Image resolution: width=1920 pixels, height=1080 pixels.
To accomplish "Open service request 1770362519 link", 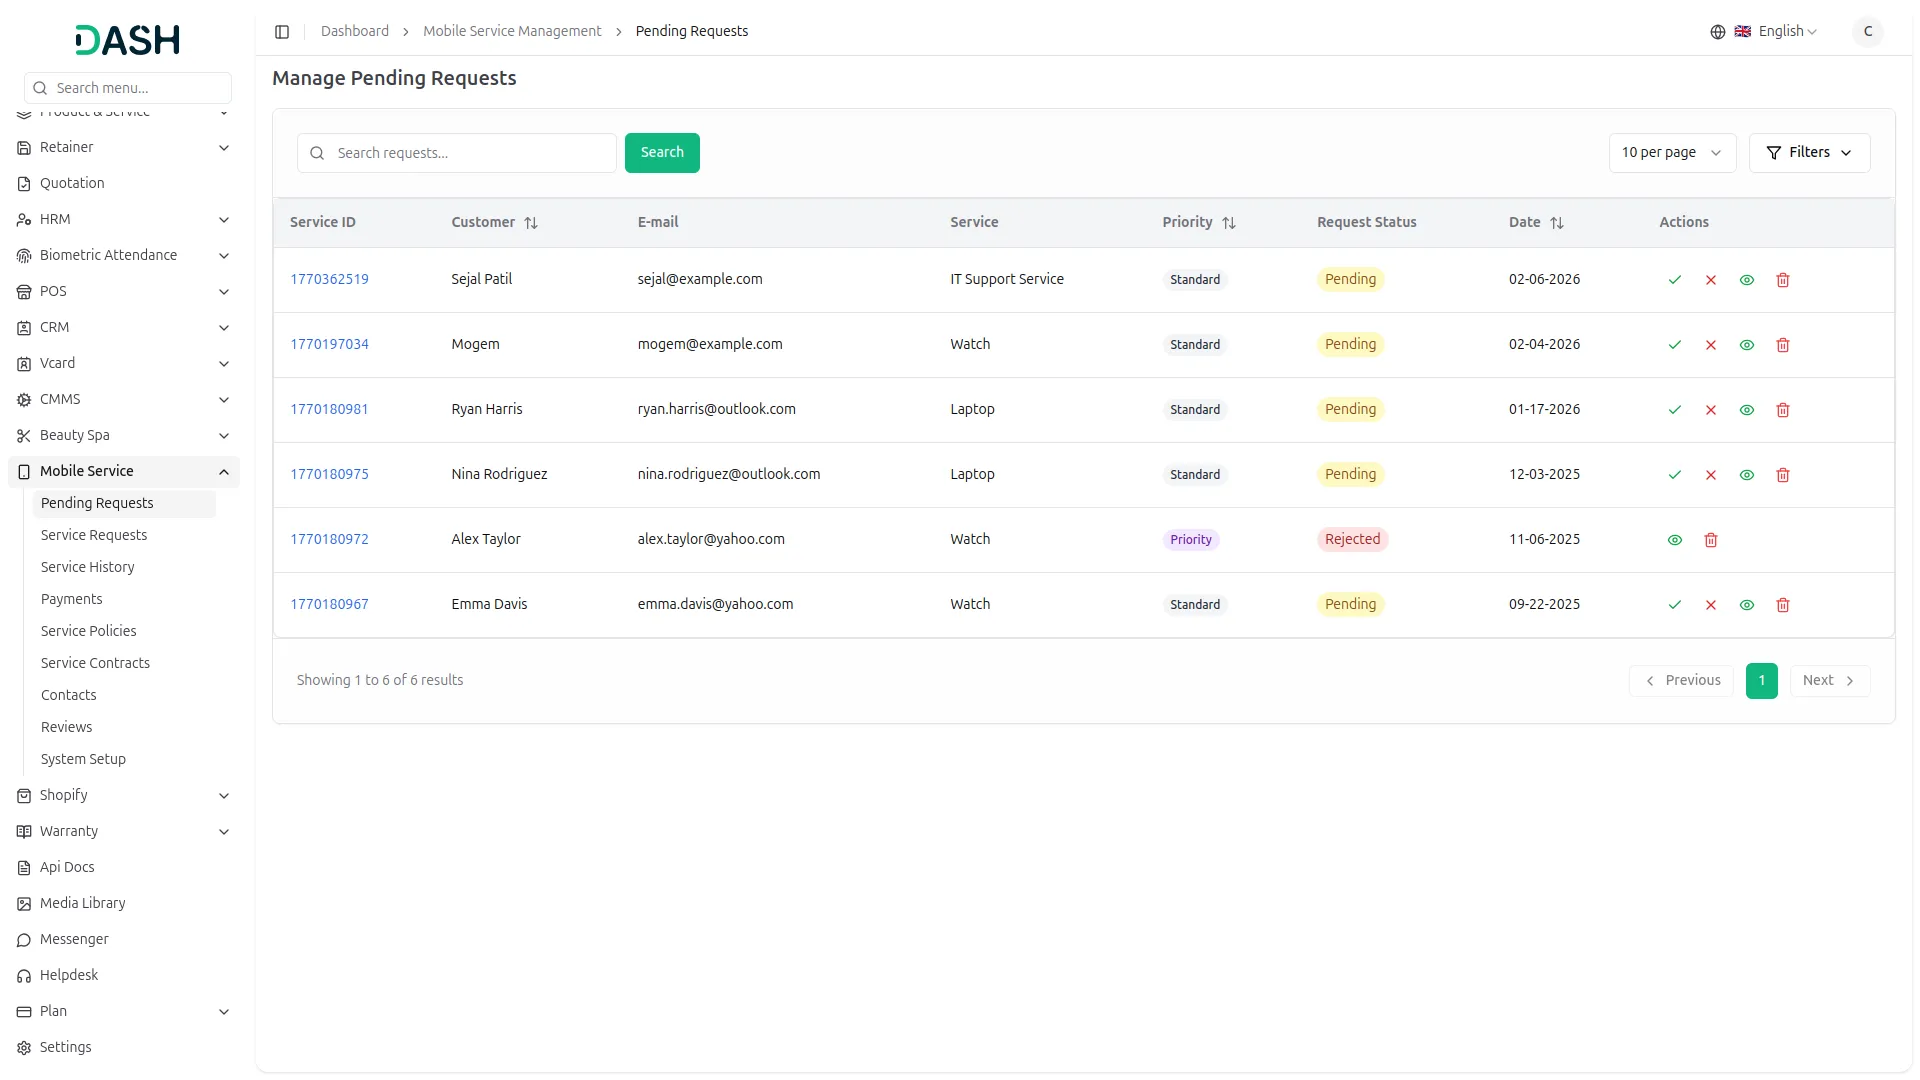I will click(329, 279).
